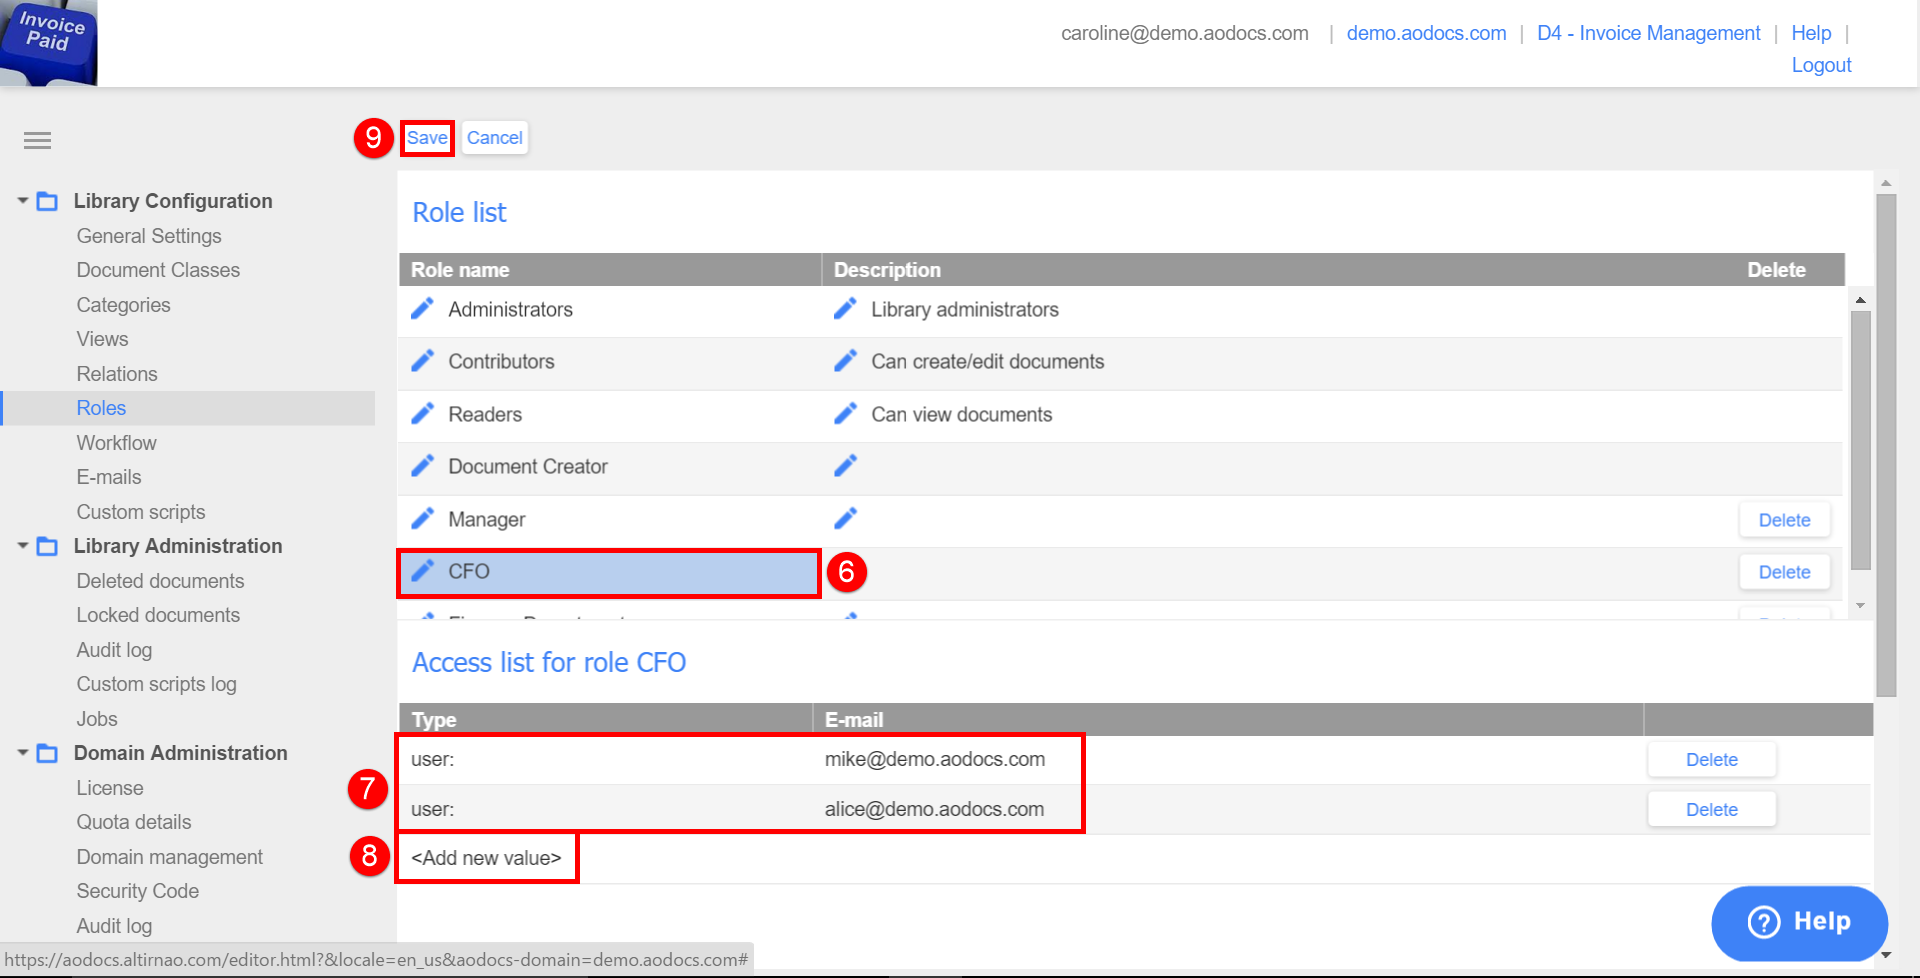Edit the CFO role name pencil
1920x978 pixels.
(423, 570)
